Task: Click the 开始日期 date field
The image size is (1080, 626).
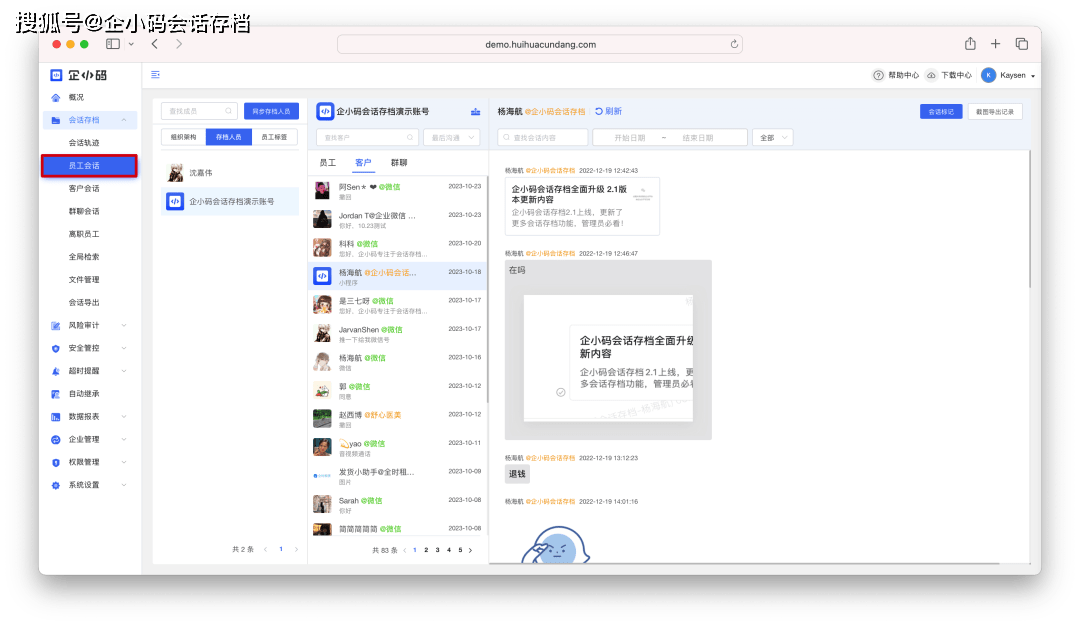Action: (x=630, y=138)
